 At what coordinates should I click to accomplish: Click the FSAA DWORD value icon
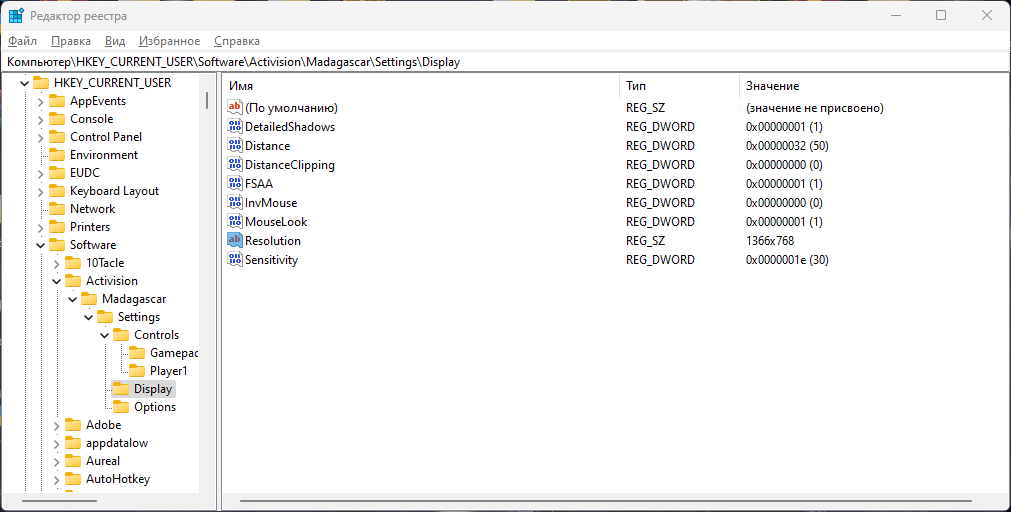[x=235, y=184]
